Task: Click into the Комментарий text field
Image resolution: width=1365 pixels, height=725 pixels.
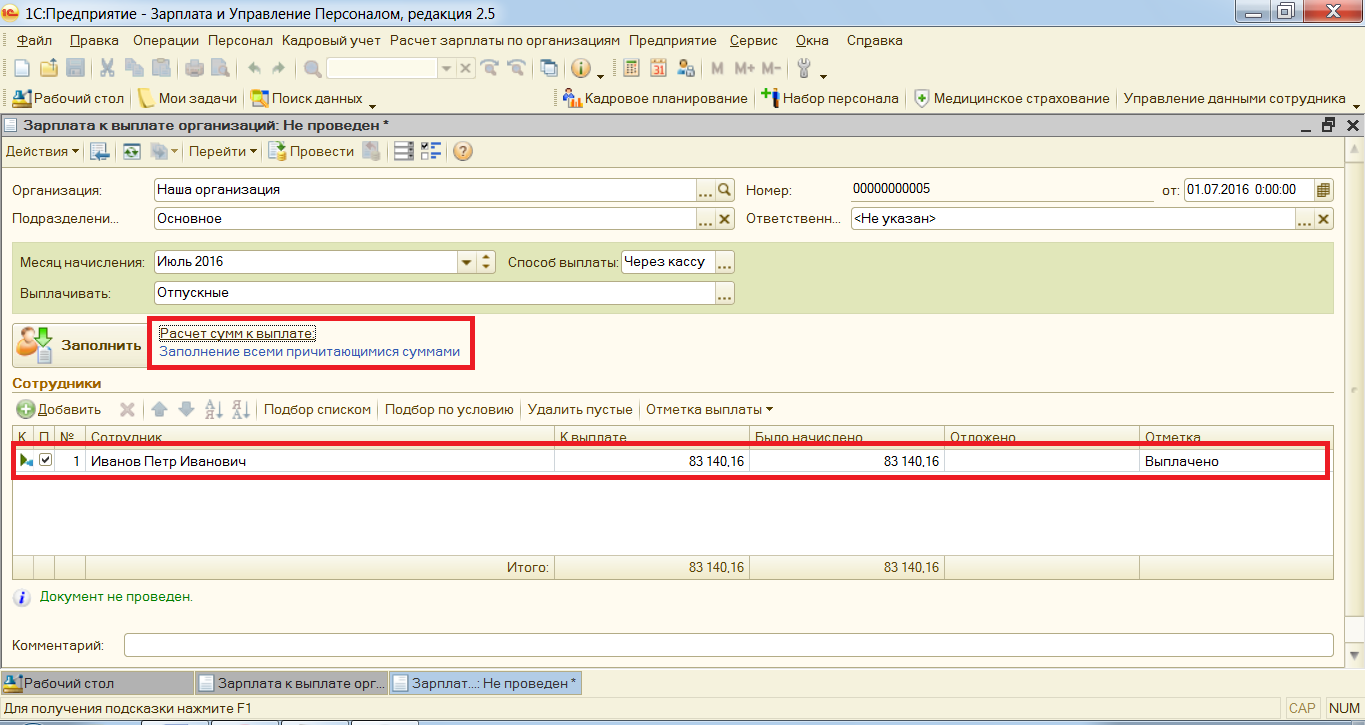Action: click(x=727, y=645)
